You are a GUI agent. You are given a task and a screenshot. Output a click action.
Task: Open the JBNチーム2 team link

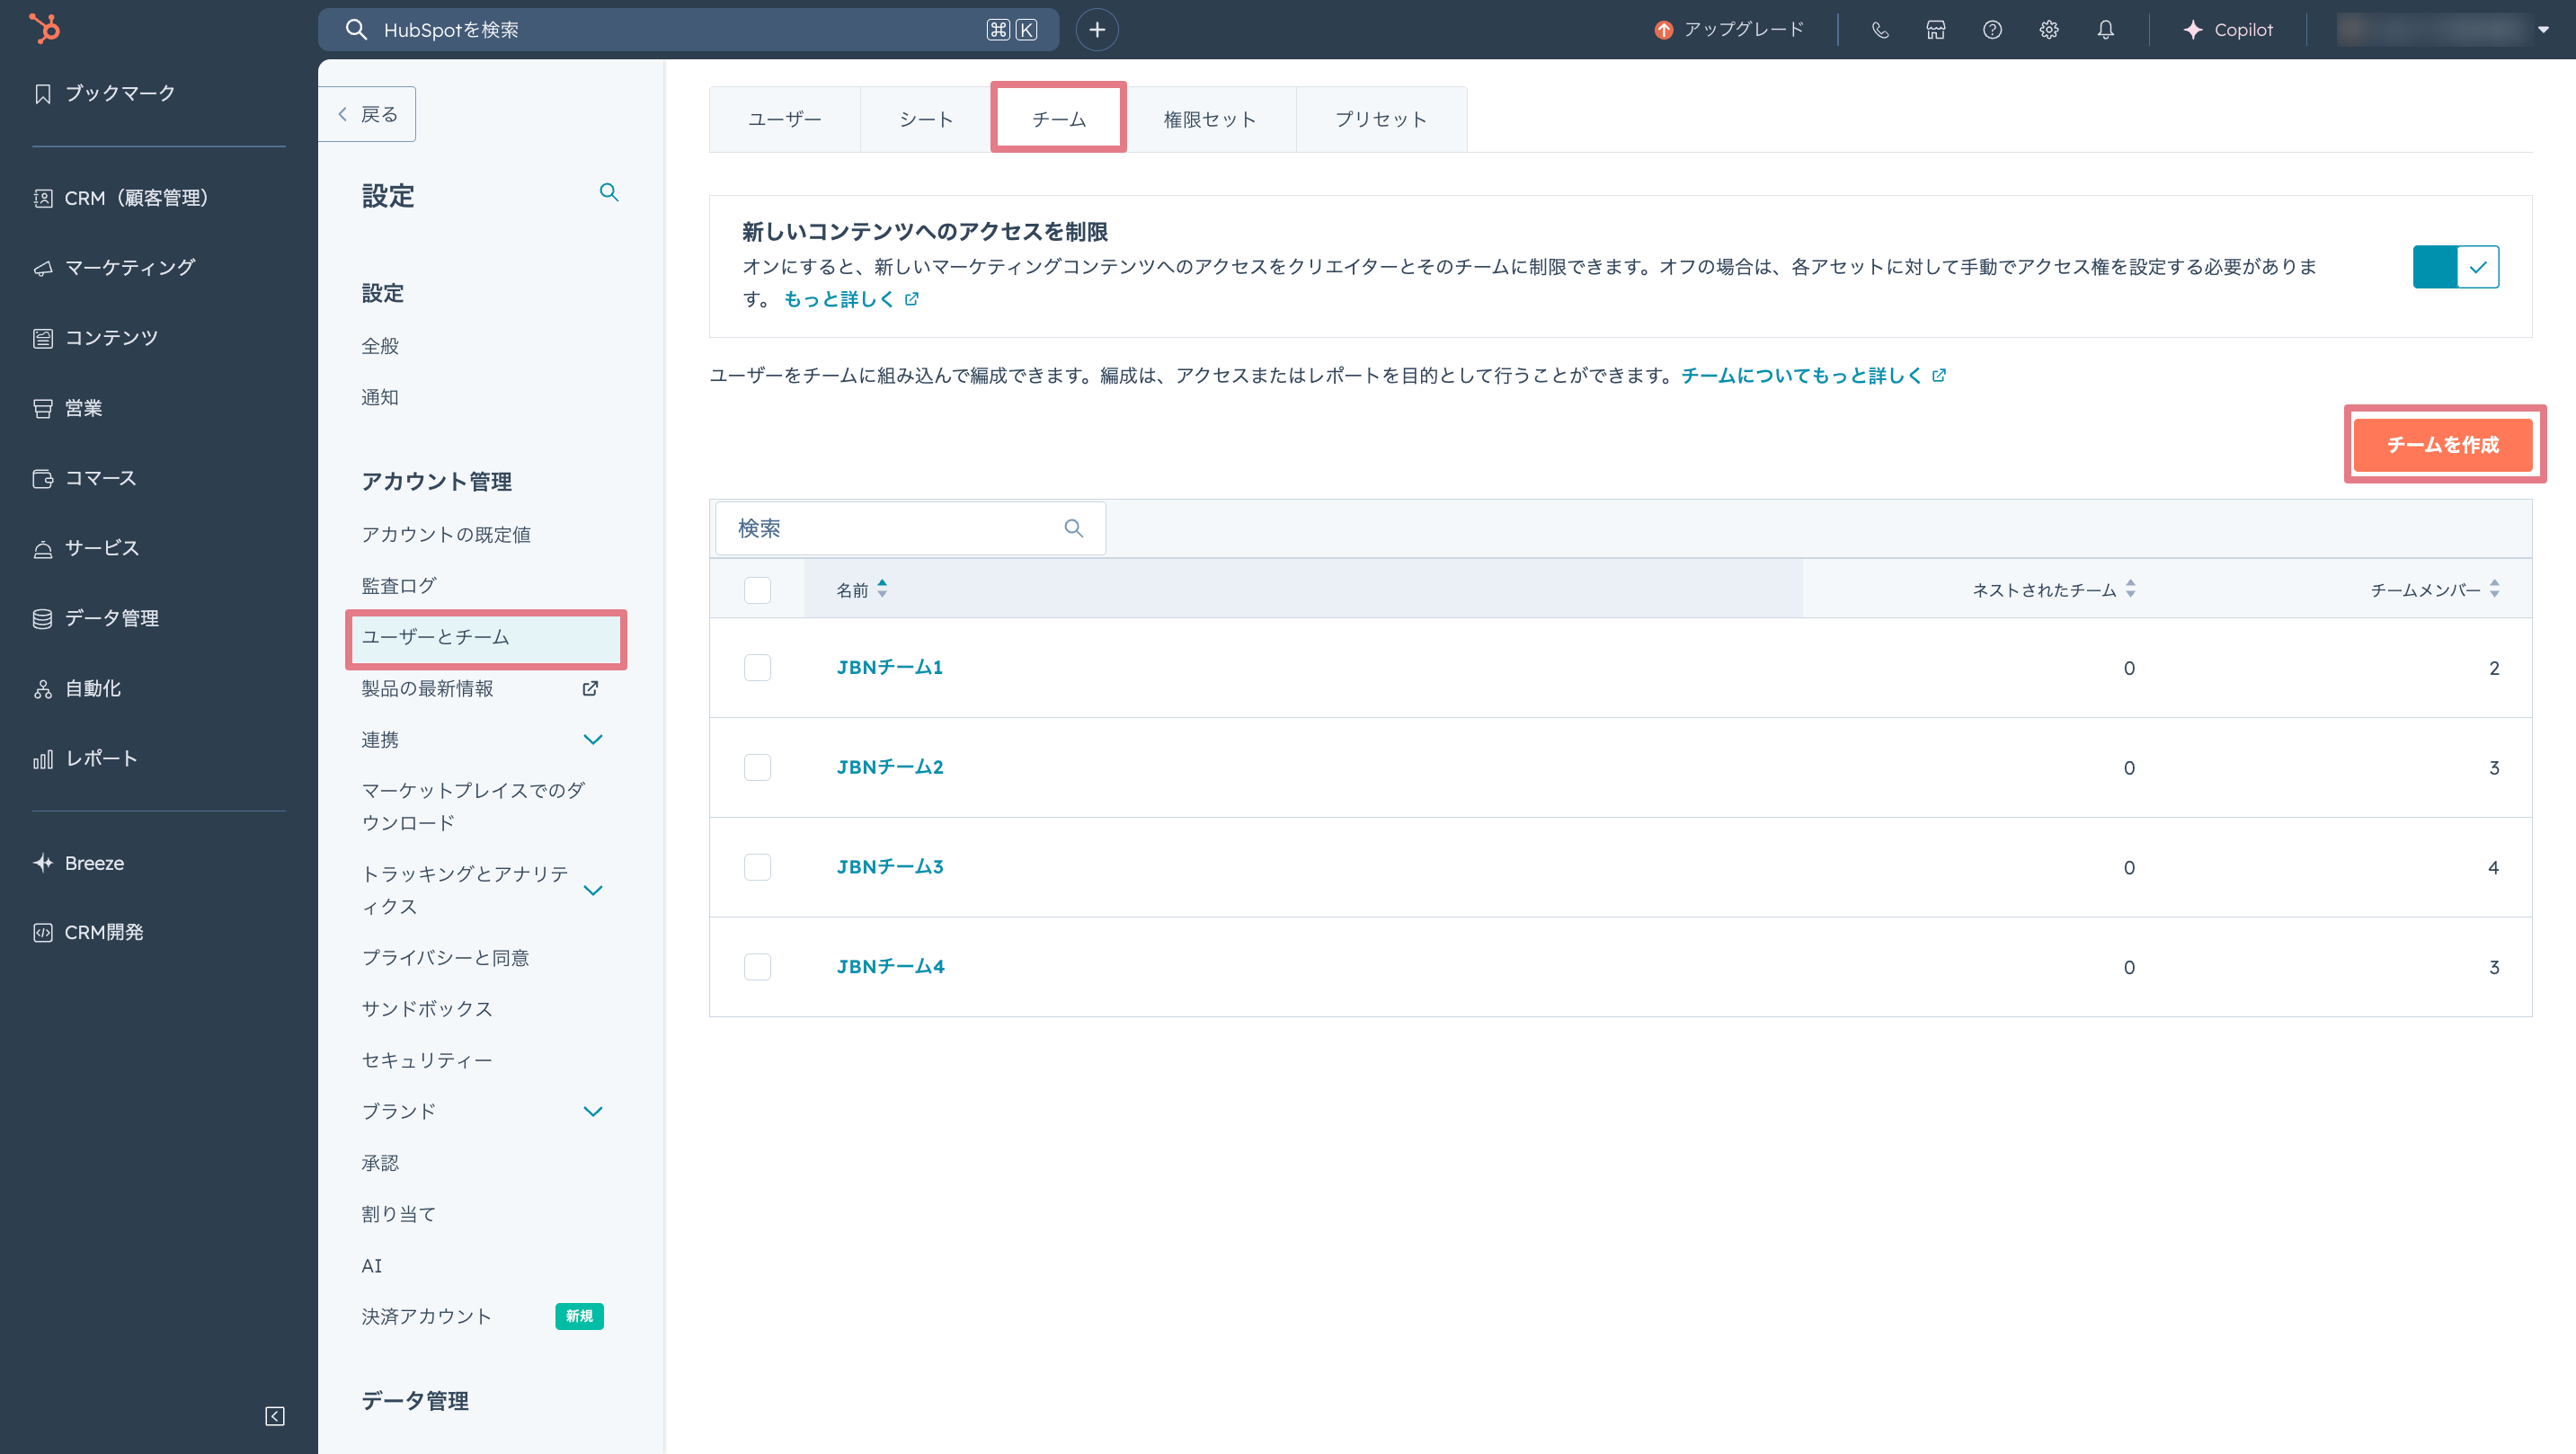(890, 767)
